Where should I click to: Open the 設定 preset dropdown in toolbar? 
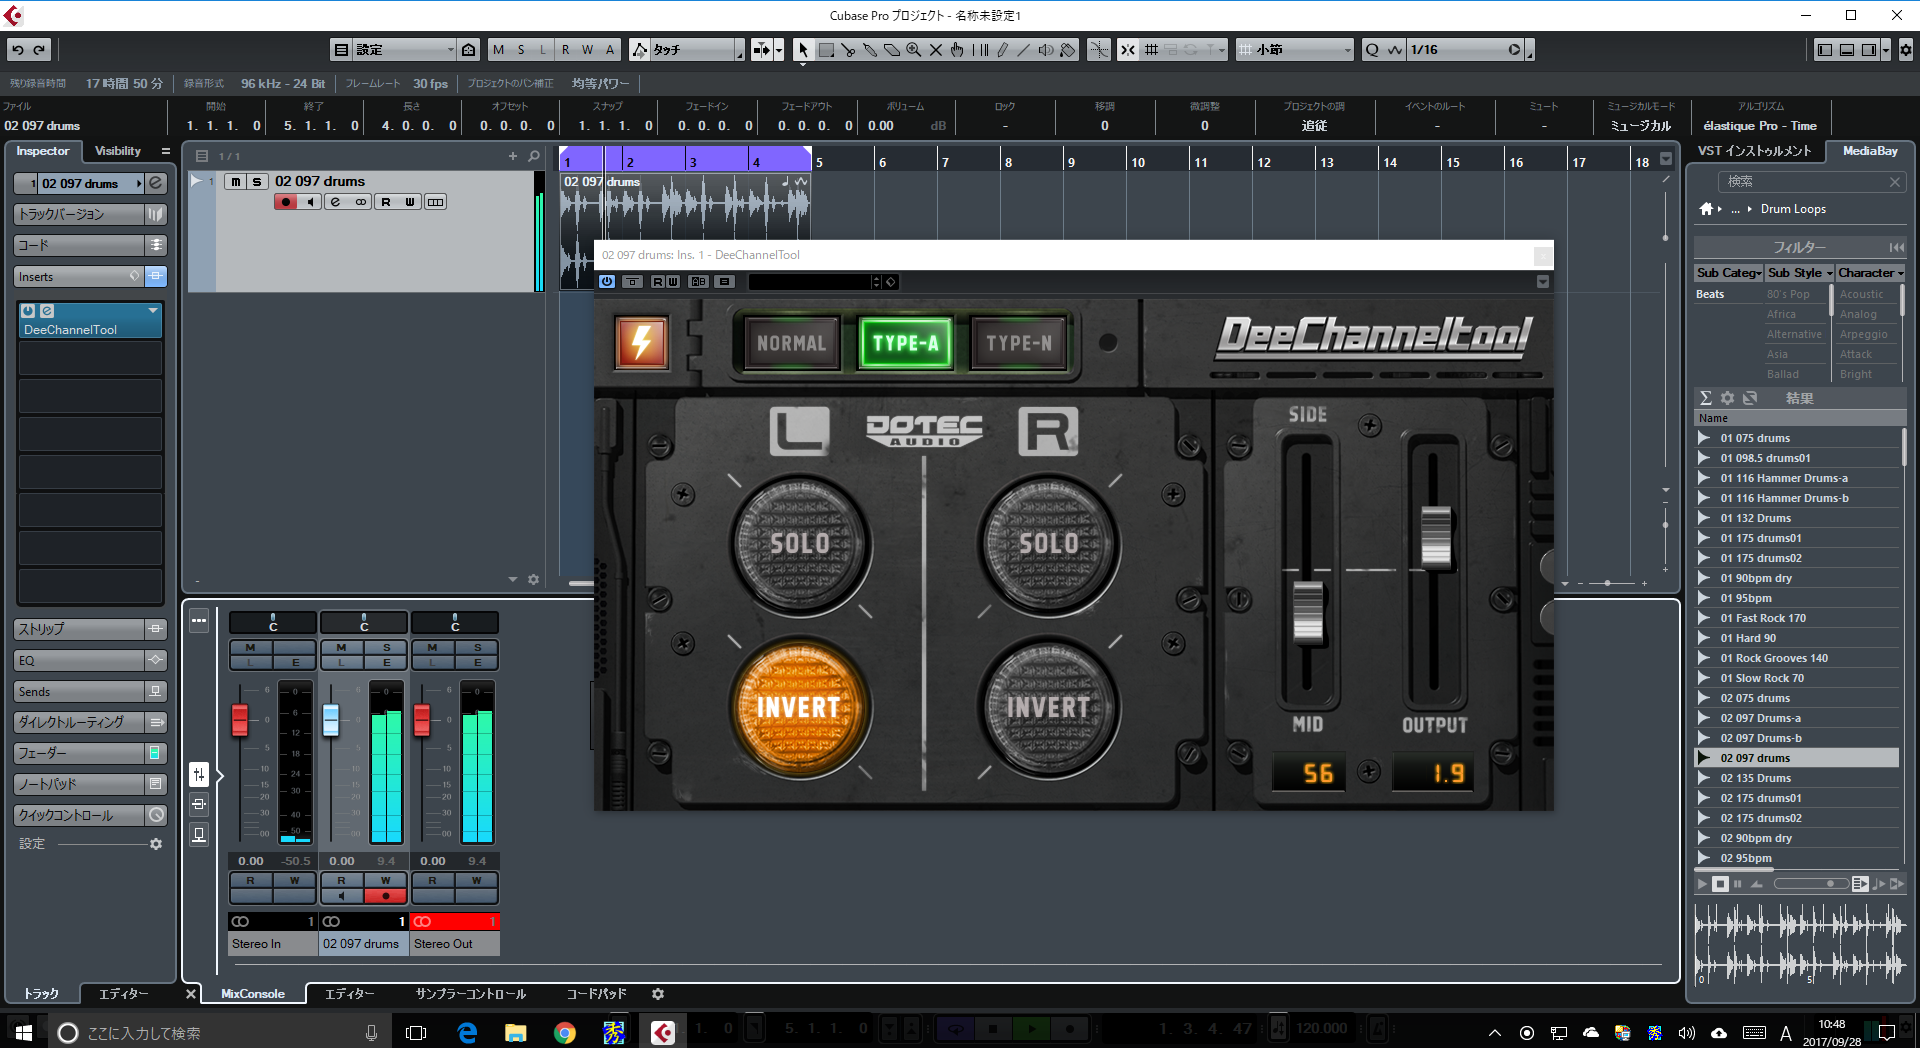pyautogui.click(x=402, y=50)
